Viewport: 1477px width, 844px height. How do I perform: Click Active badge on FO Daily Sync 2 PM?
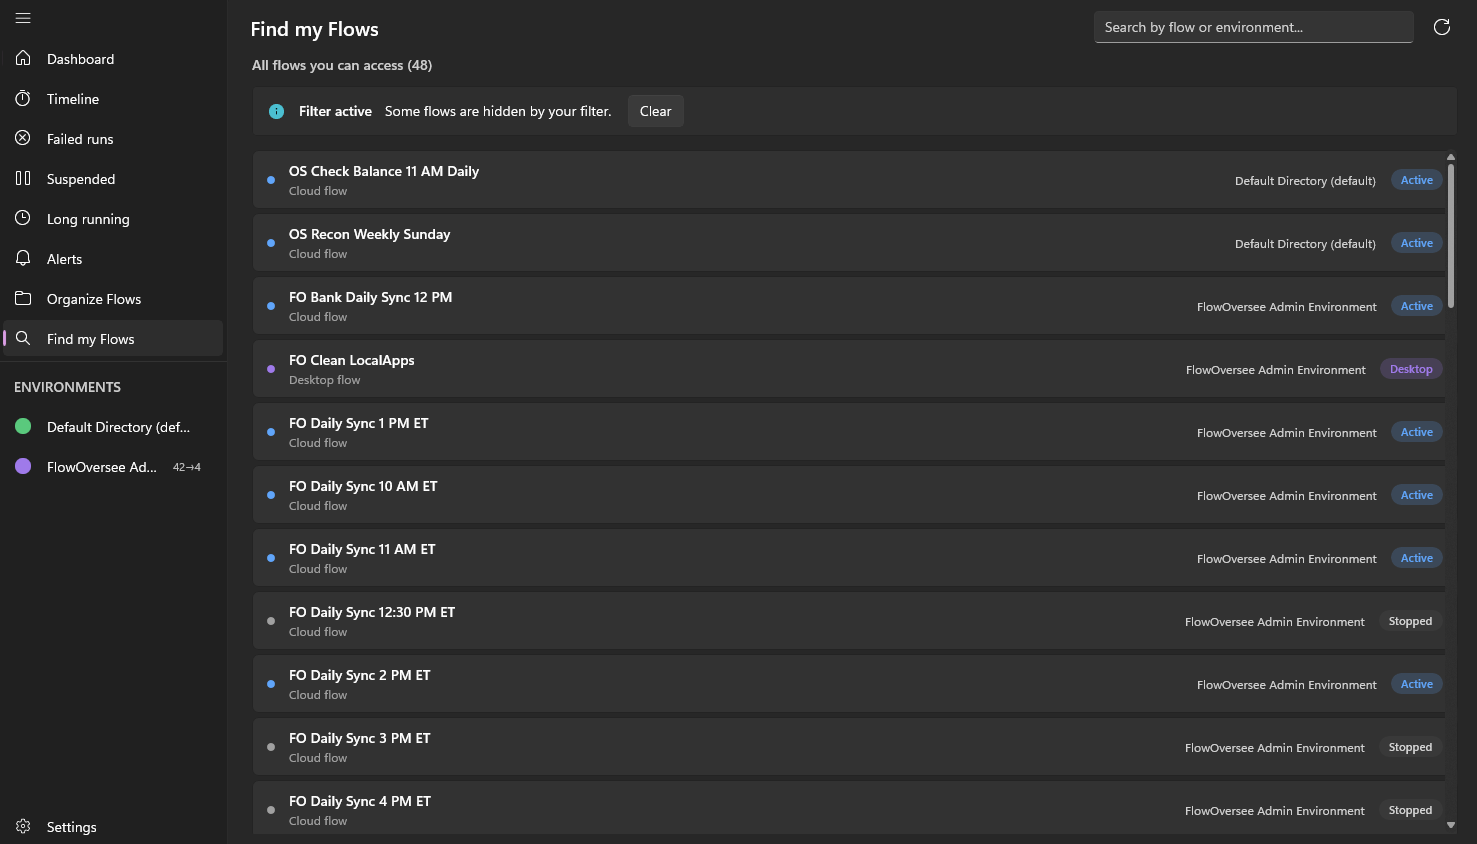click(1416, 684)
